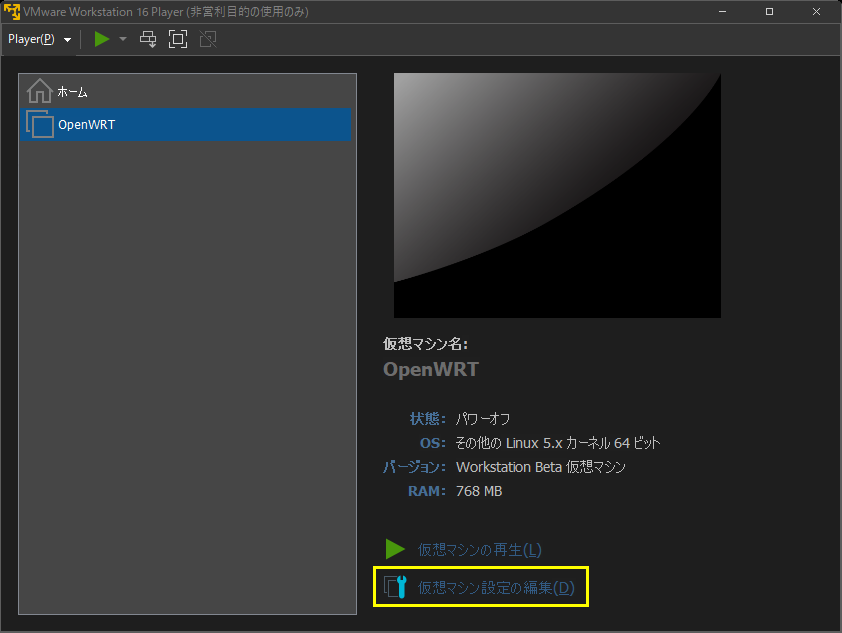Close the VMware Player window
This screenshot has width=842, height=633.
tap(816, 11)
